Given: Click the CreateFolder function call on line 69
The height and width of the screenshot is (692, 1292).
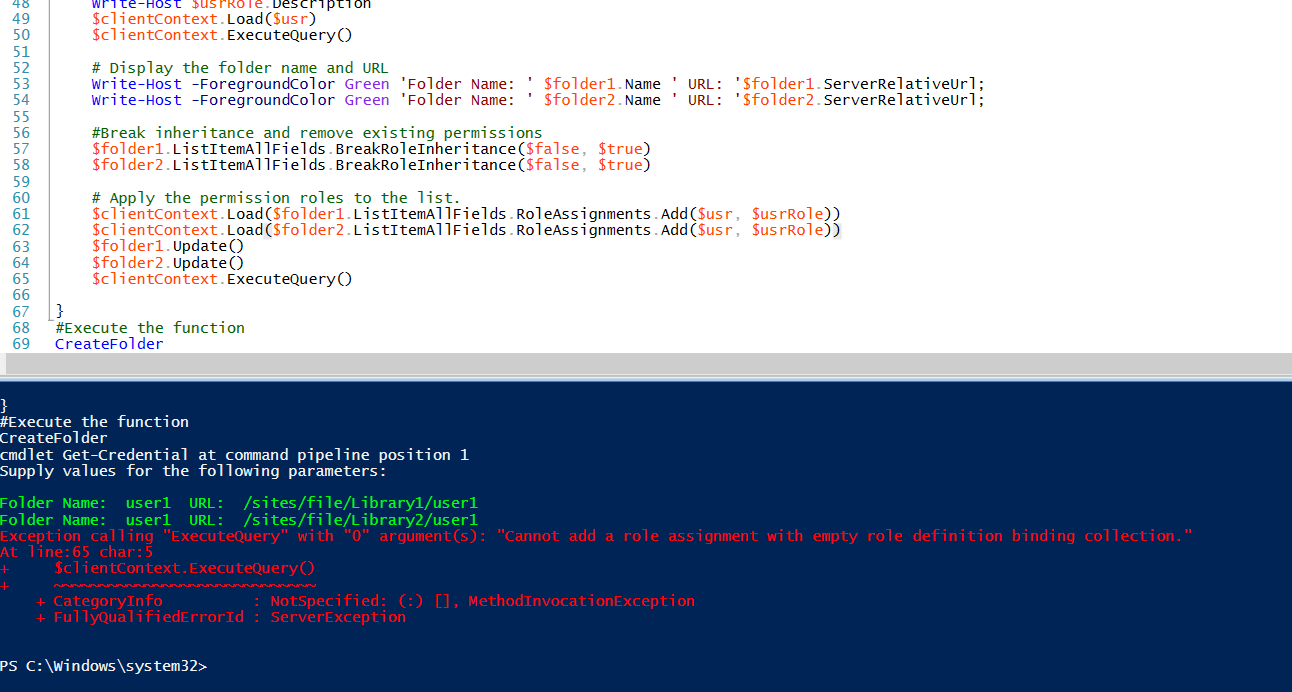Looking at the screenshot, I should 108,343.
